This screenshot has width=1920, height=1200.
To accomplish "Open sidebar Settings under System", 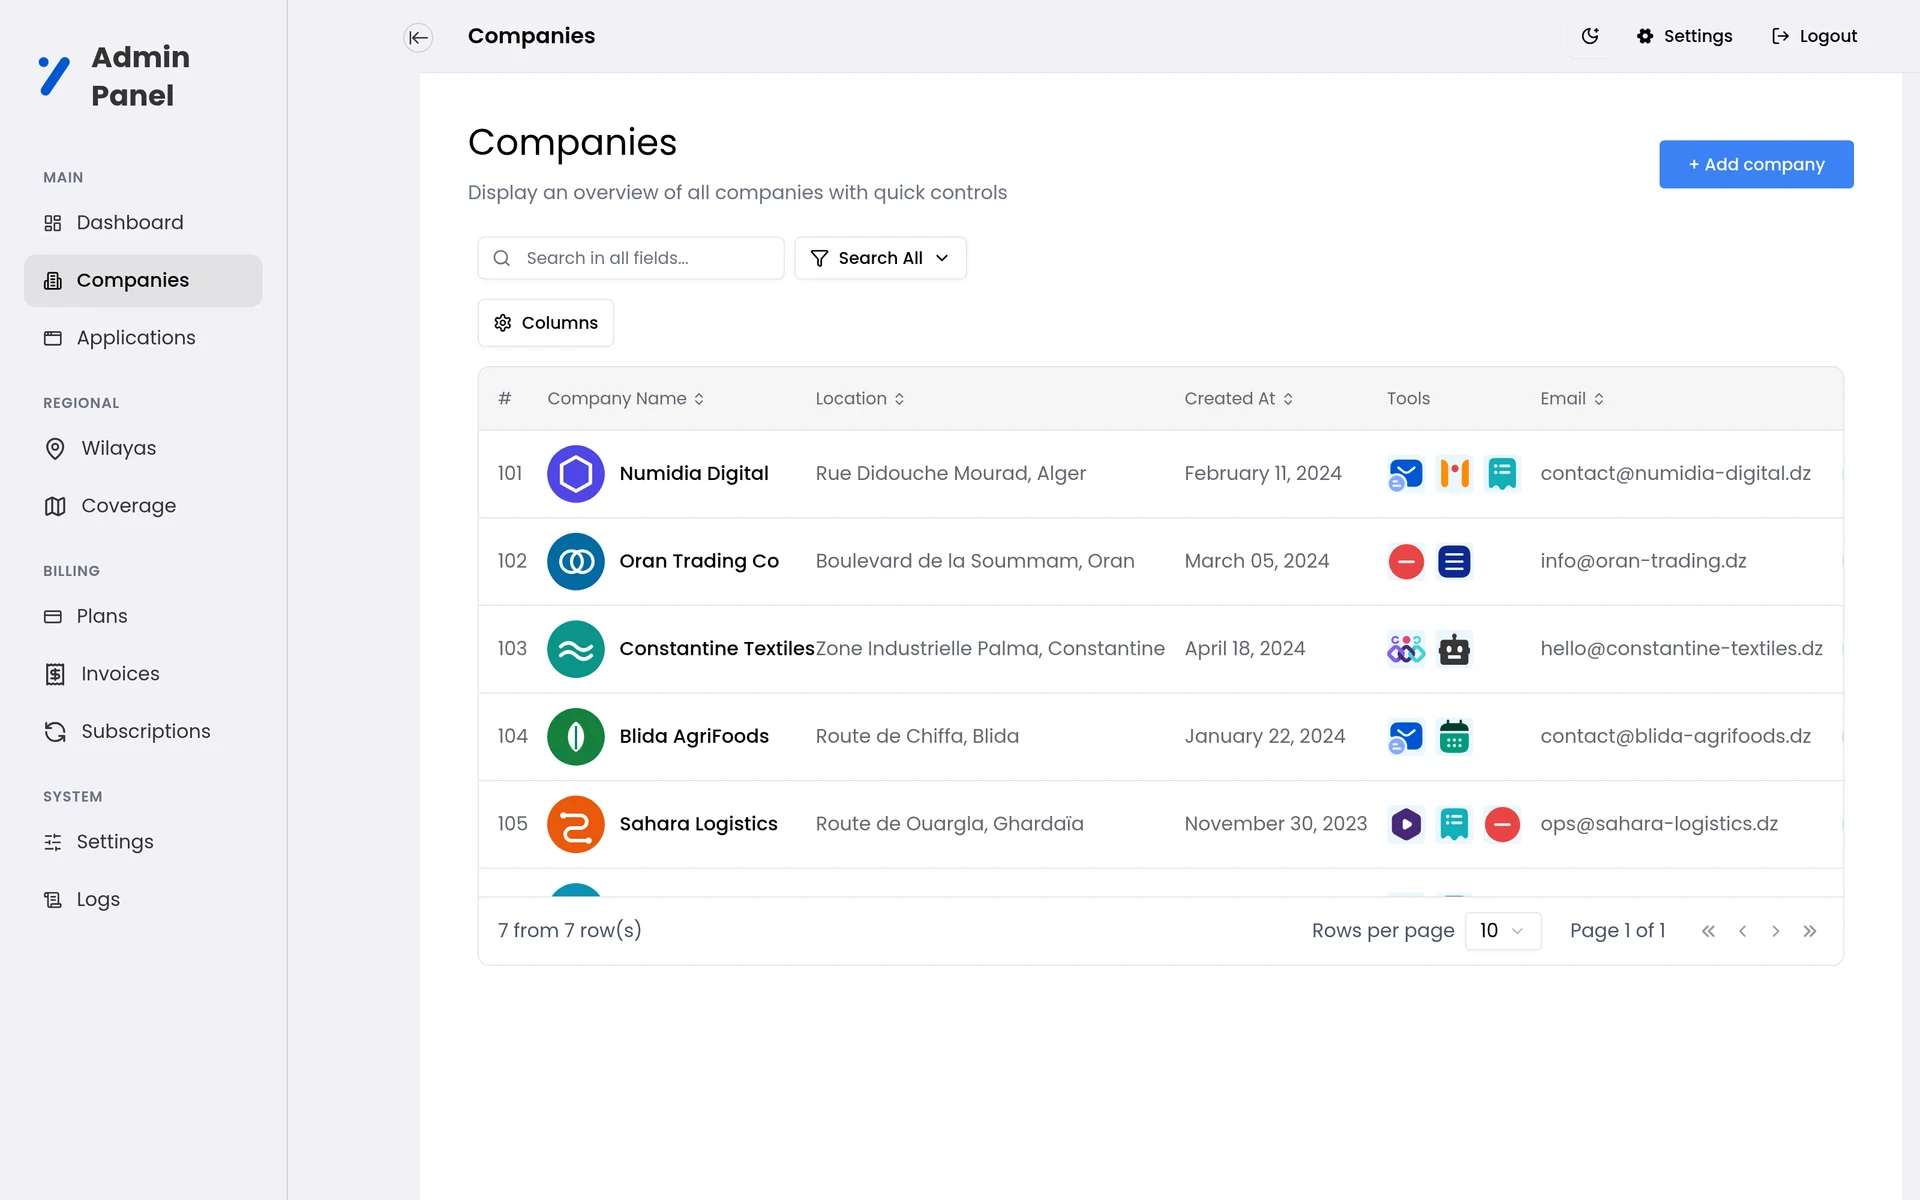I will [x=143, y=842].
